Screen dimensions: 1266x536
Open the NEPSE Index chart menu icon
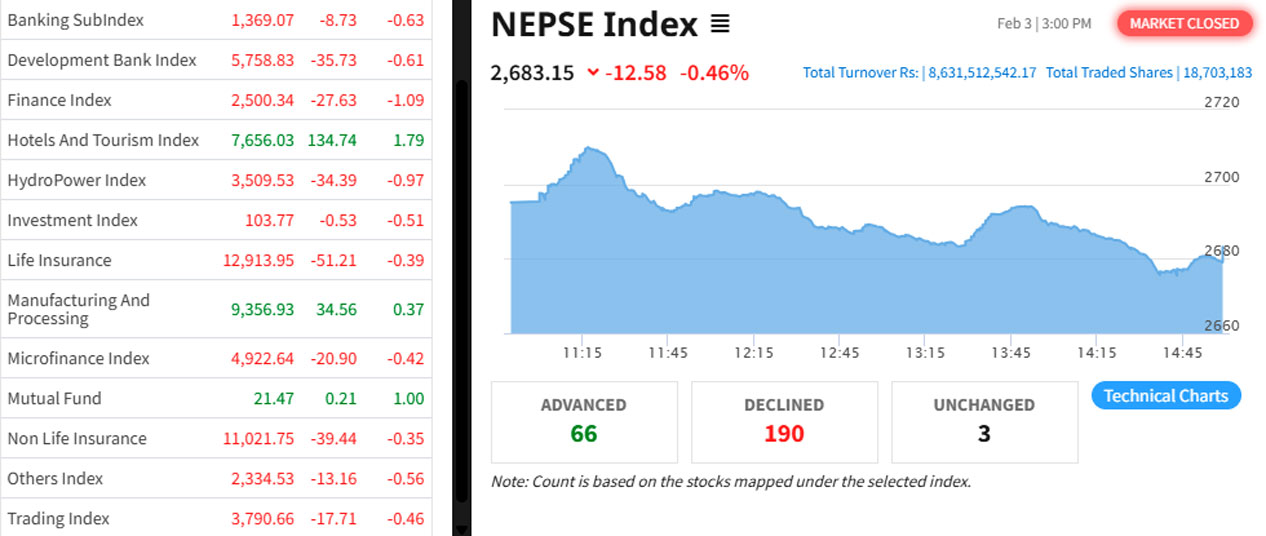[720, 24]
